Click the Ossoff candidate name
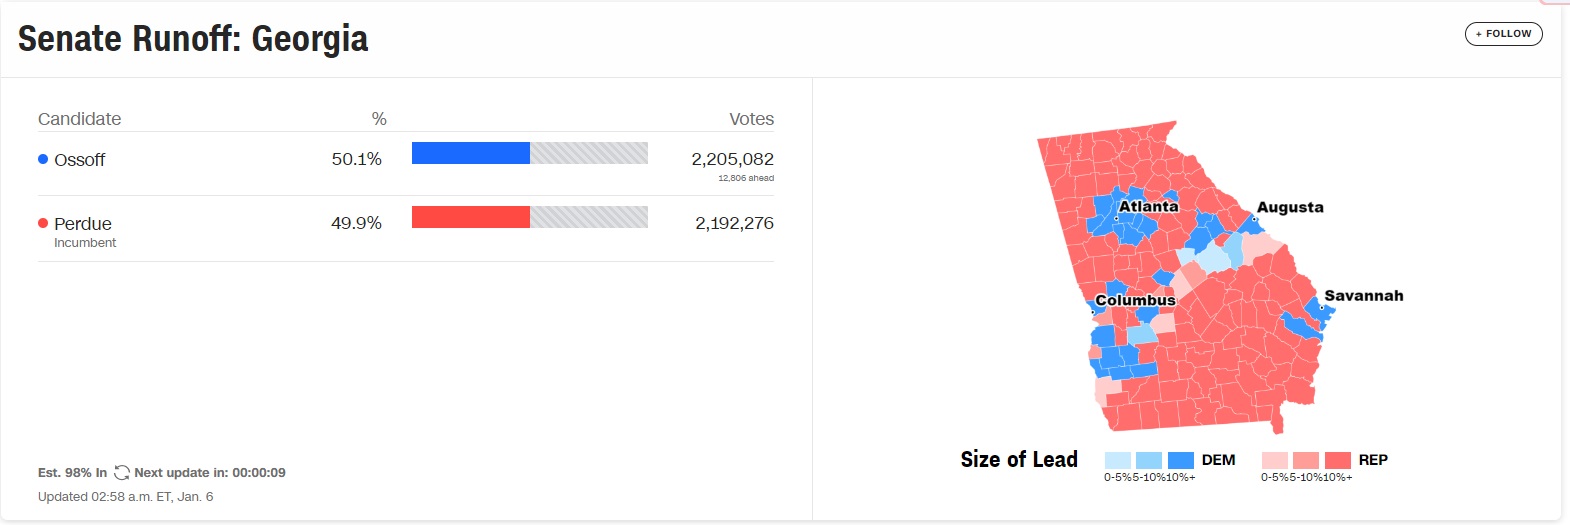The image size is (1570, 525). click(x=79, y=160)
